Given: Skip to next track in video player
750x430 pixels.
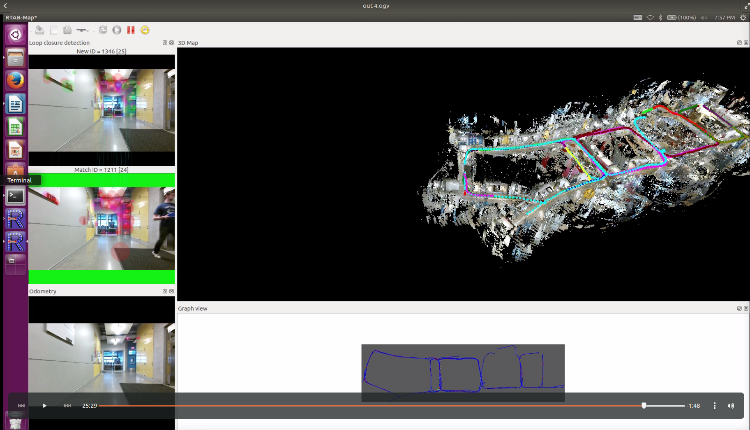Looking at the screenshot, I should (x=67, y=406).
